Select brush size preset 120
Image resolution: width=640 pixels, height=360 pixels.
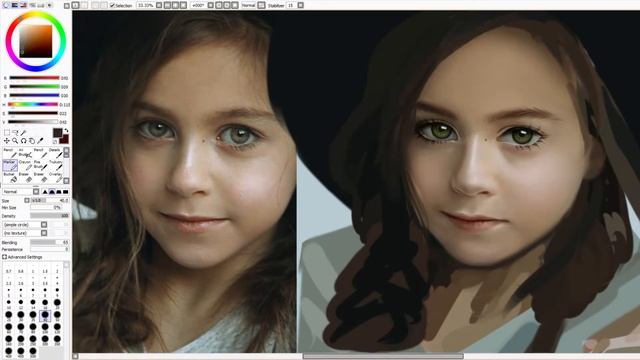[x=57, y=329]
